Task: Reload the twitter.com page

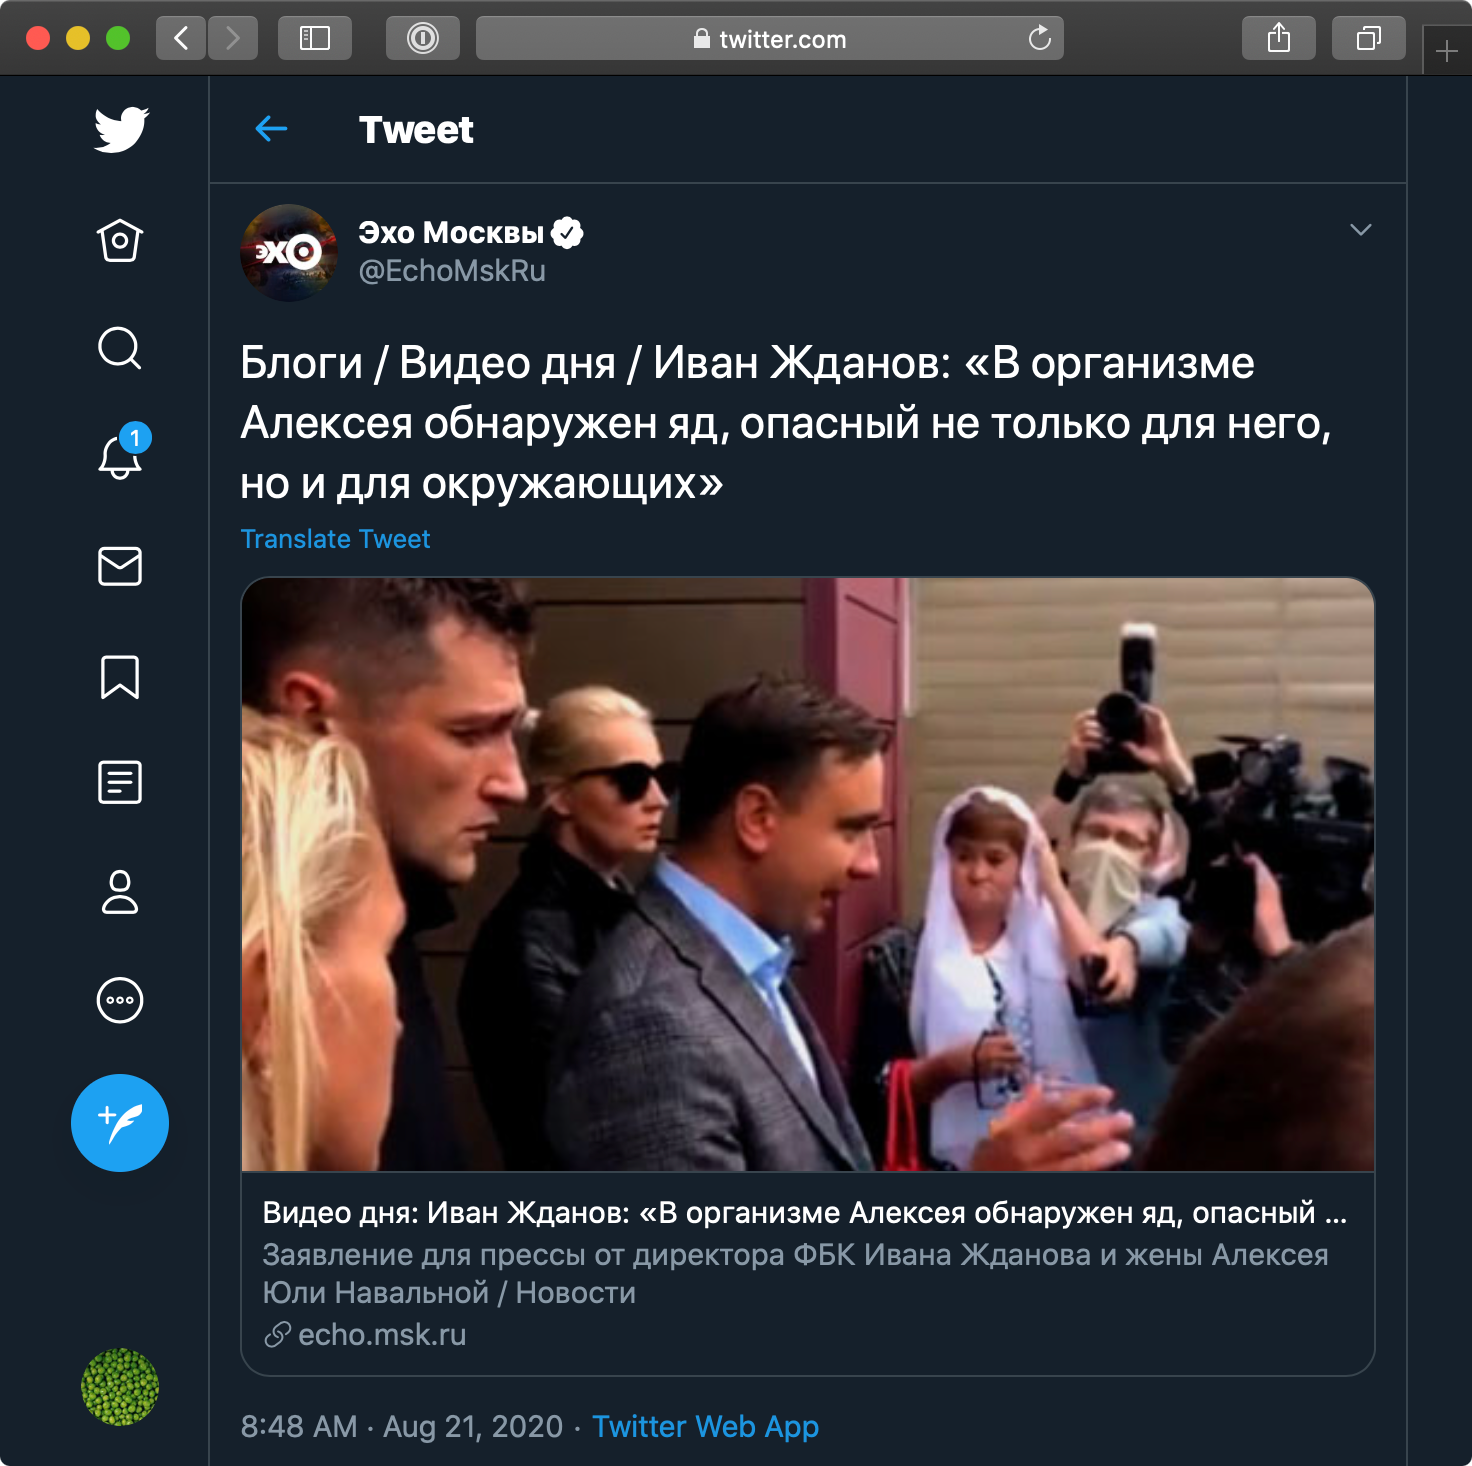Action: [1040, 39]
